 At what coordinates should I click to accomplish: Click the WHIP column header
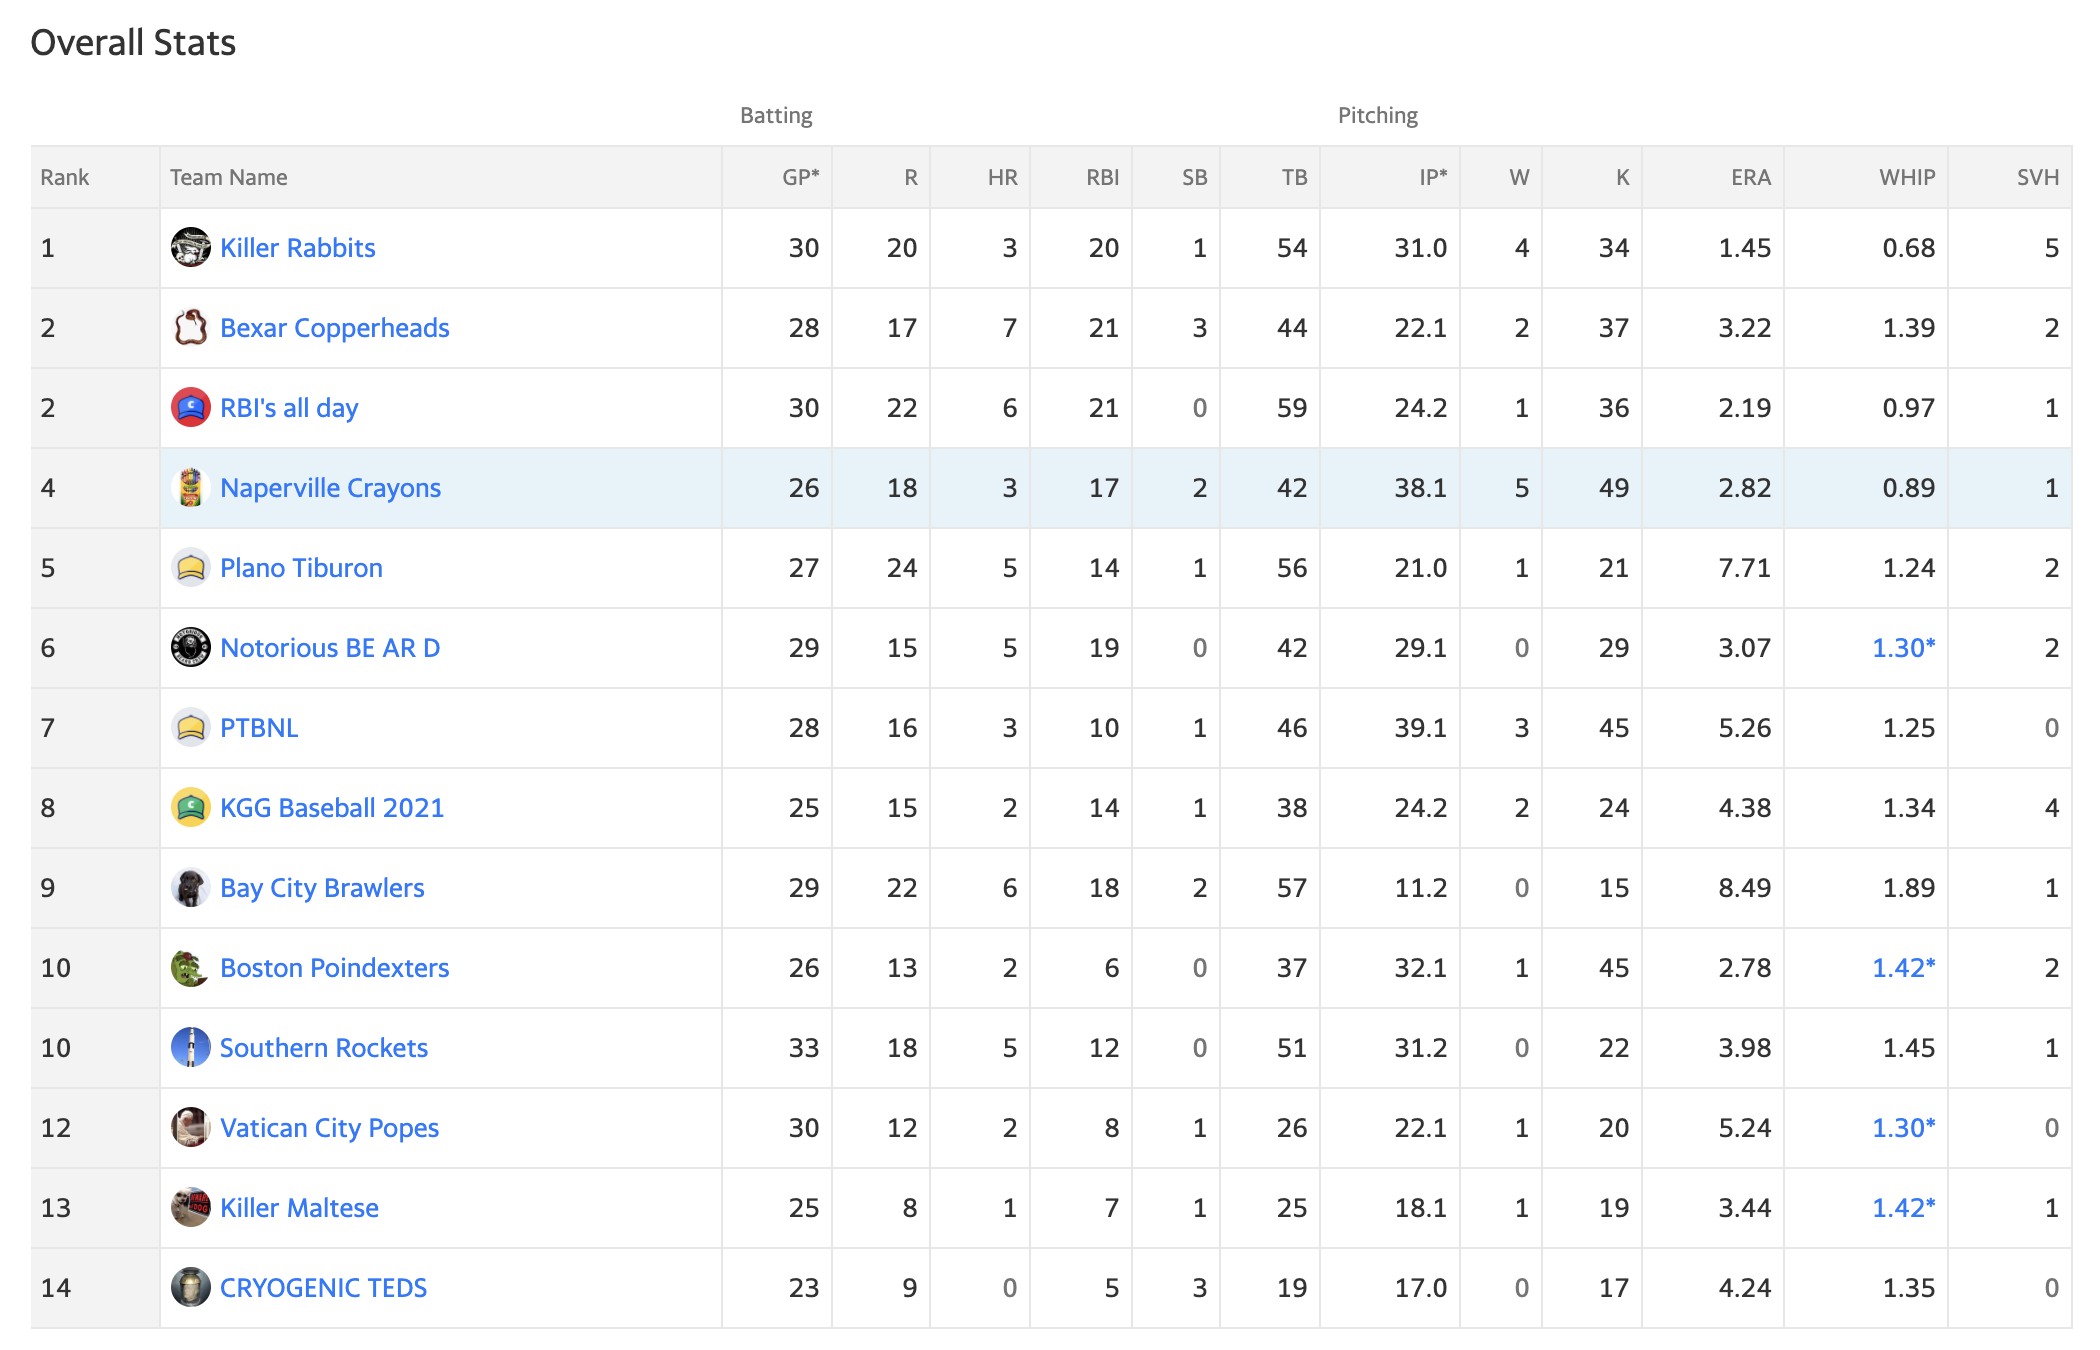pyautogui.click(x=1907, y=177)
